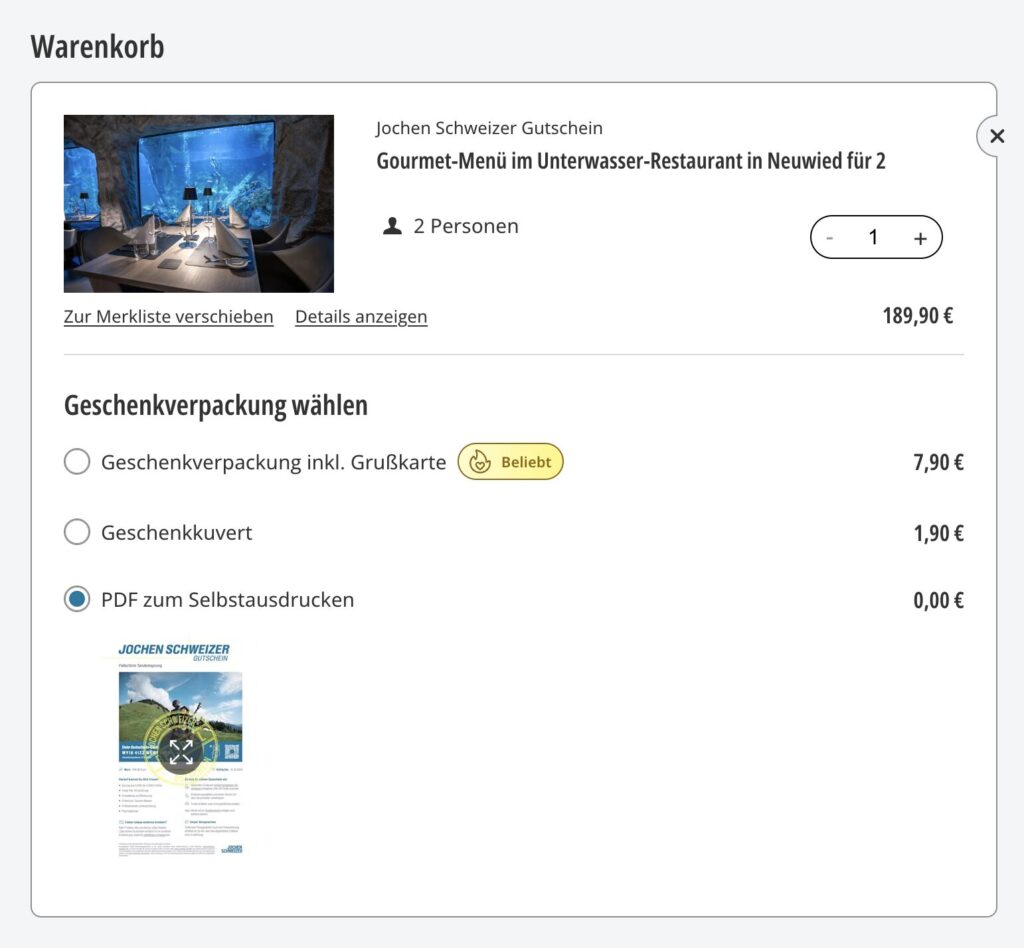Click the Warenkorb page heading

click(x=97, y=46)
